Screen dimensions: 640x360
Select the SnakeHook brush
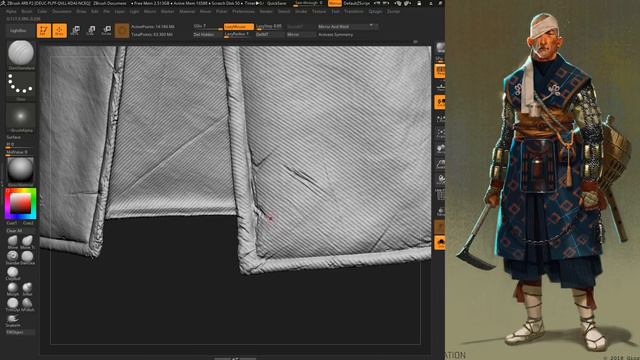tap(13, 320)
